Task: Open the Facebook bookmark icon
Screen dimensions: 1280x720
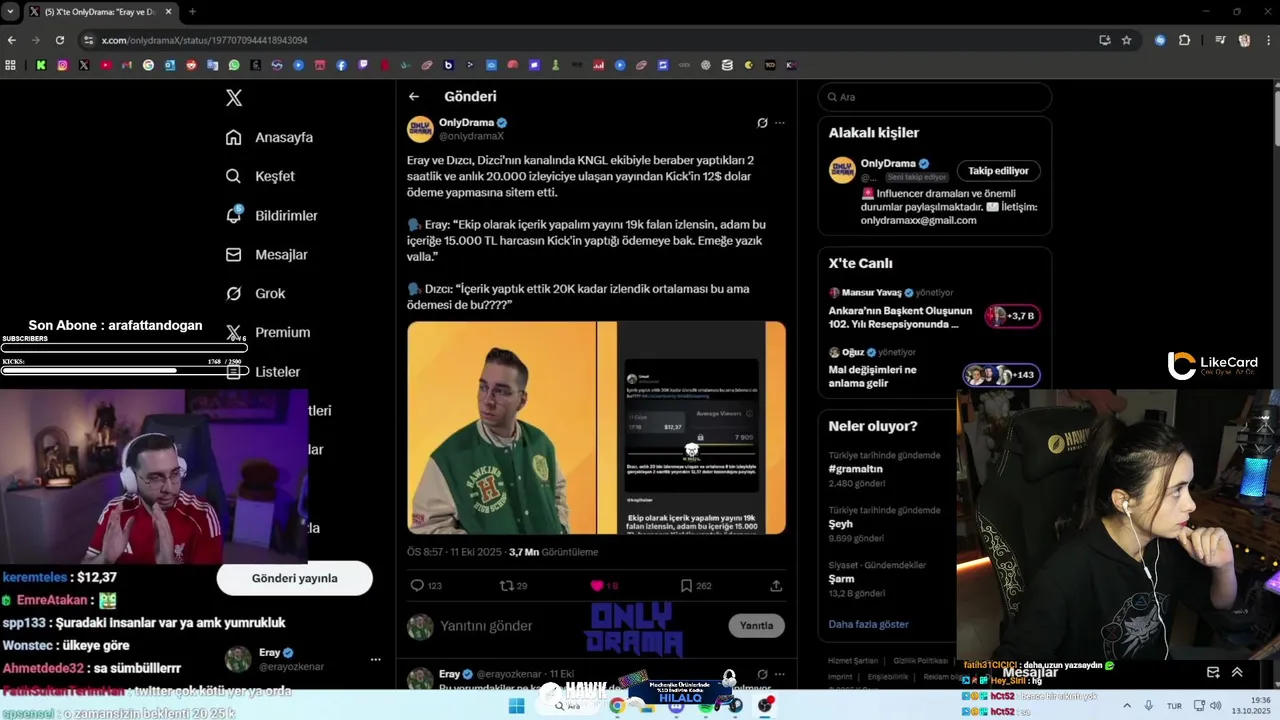Action: pyautogui.click(x=341, y=65)
